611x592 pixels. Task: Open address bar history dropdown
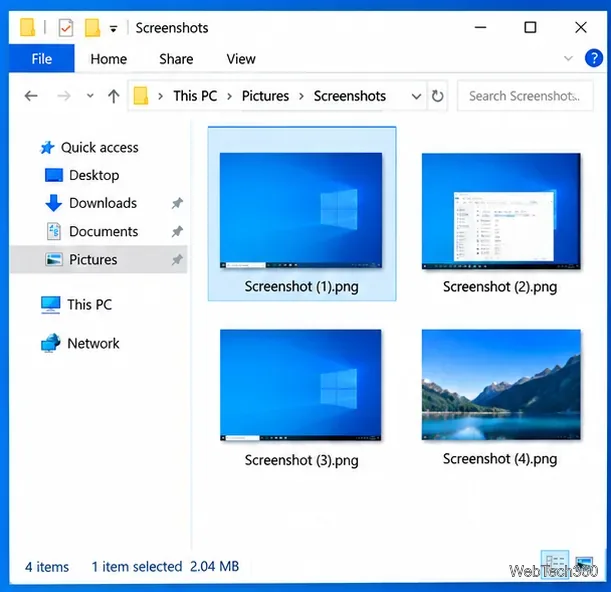[x=416, y=96]
